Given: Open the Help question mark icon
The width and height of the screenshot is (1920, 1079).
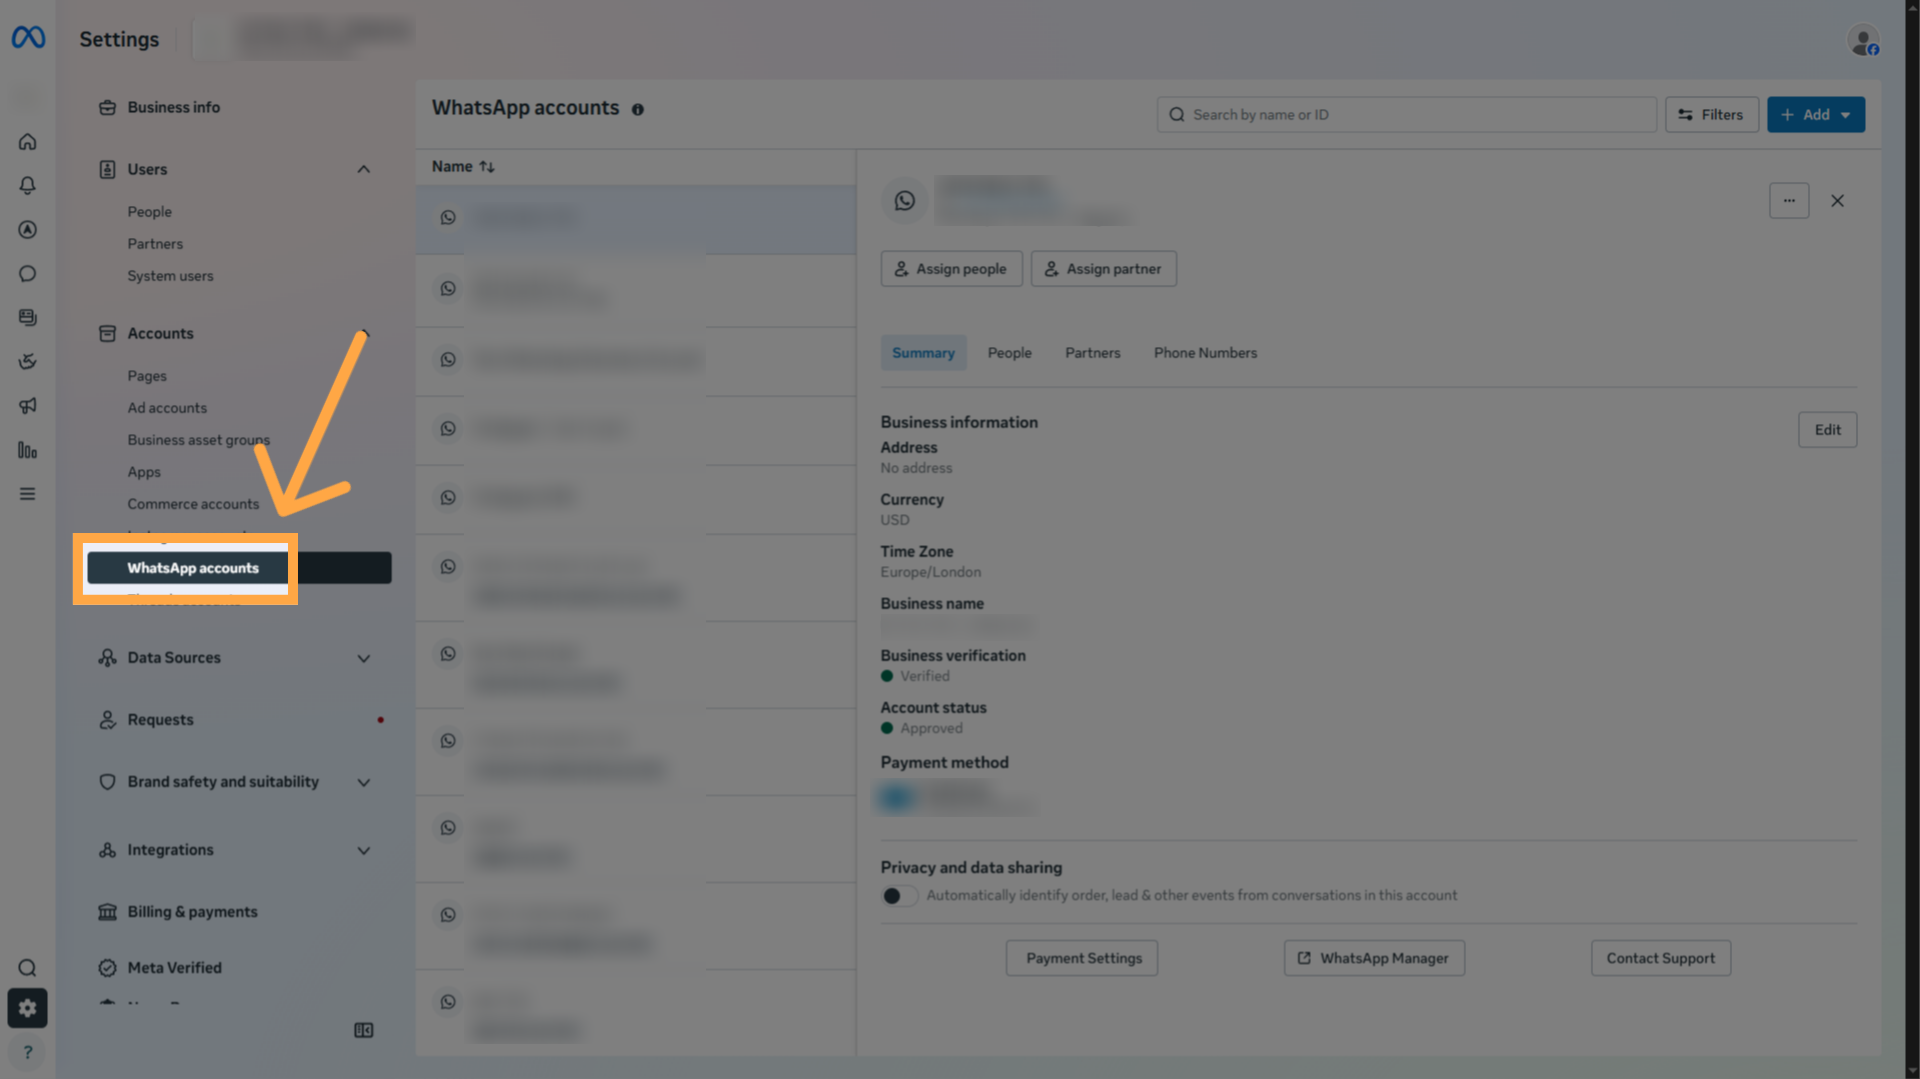Looking at the screenshot, I should coord(28,1052).
